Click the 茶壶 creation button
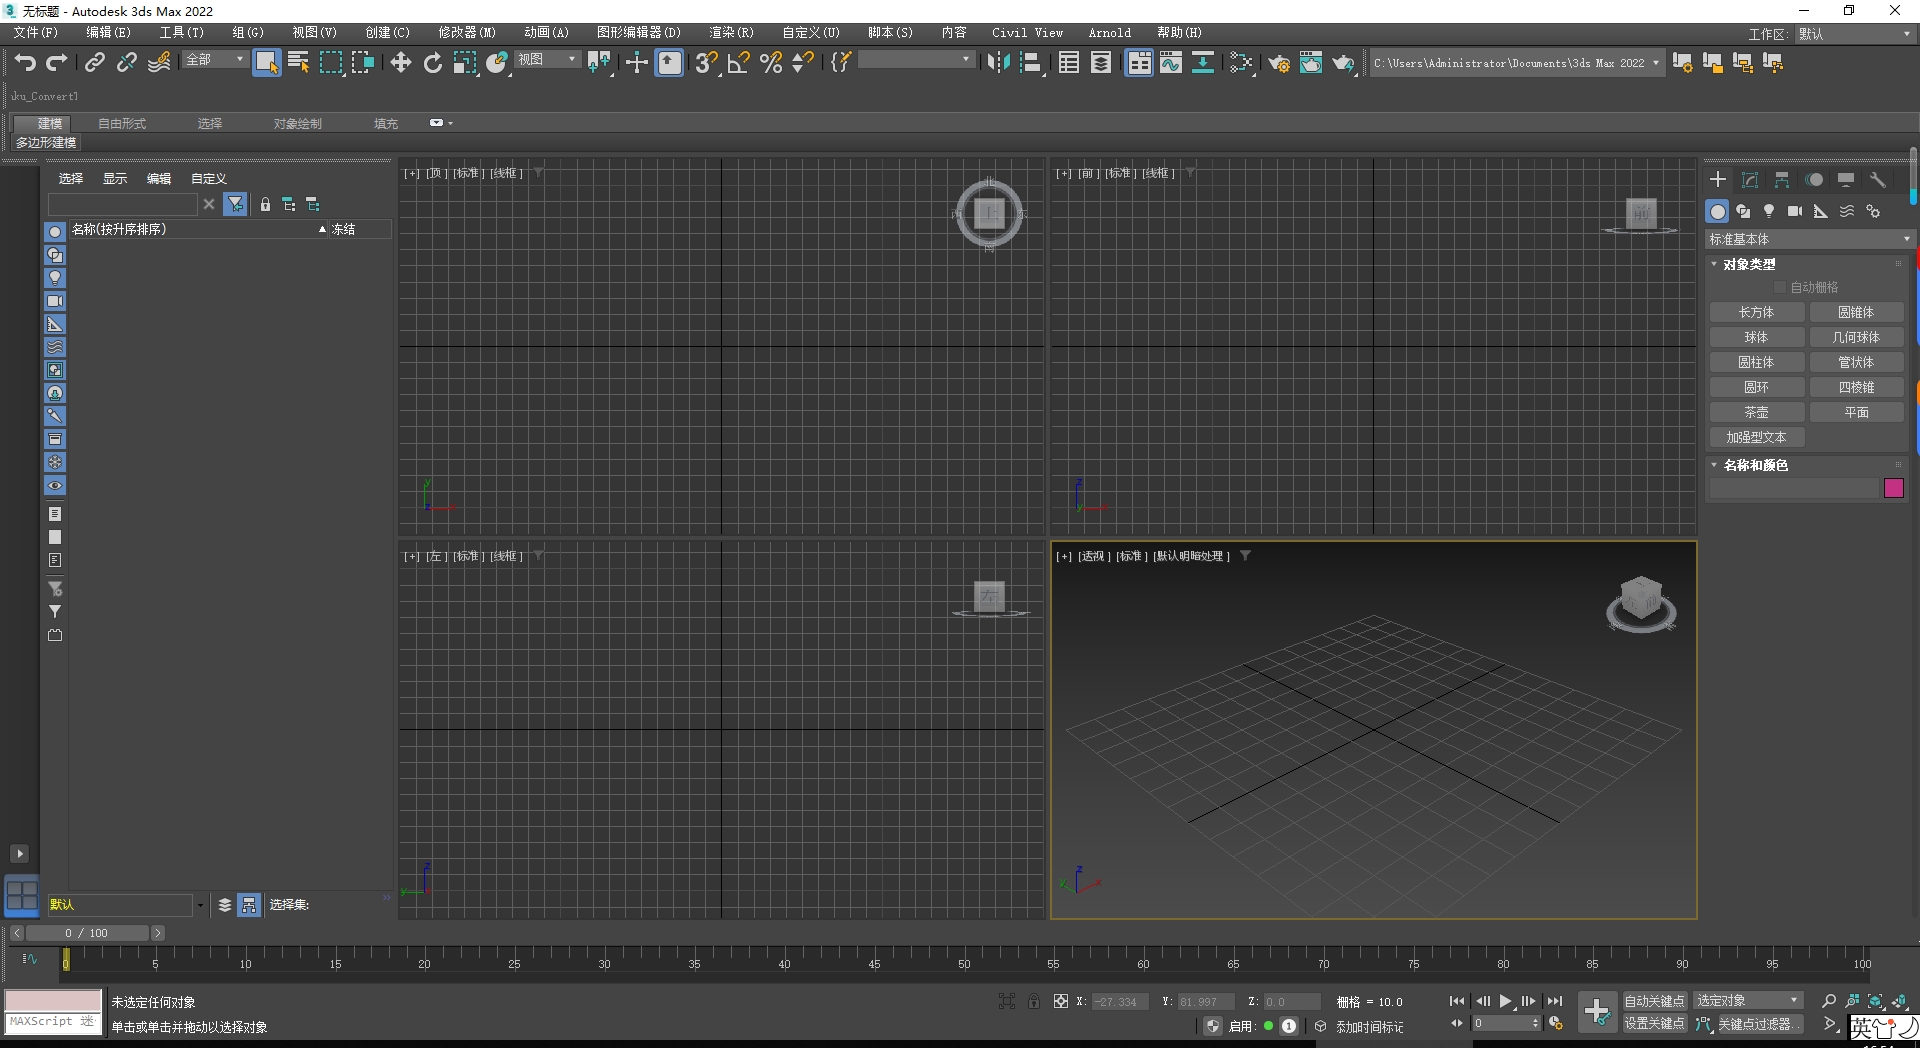The width and height of the screenshot is (1920, 1048). [x=1757, y=412]
